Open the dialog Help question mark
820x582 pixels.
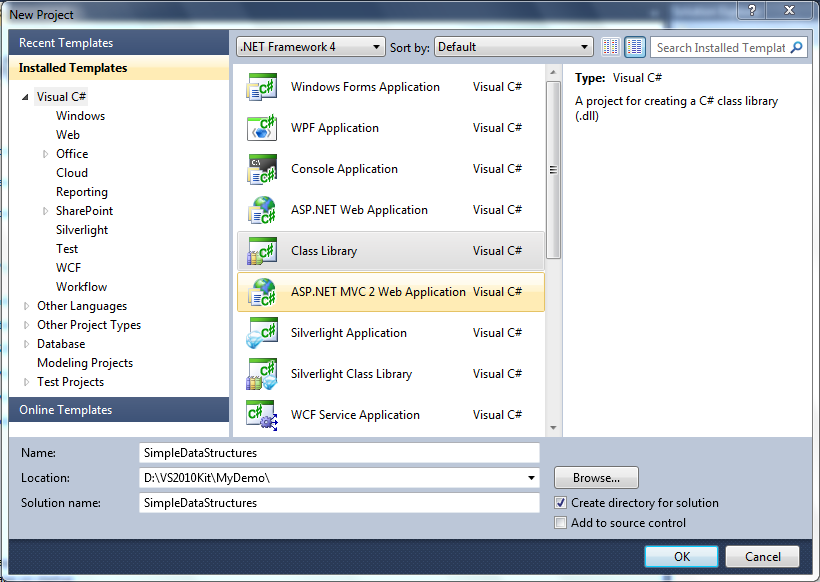point(751,10)
